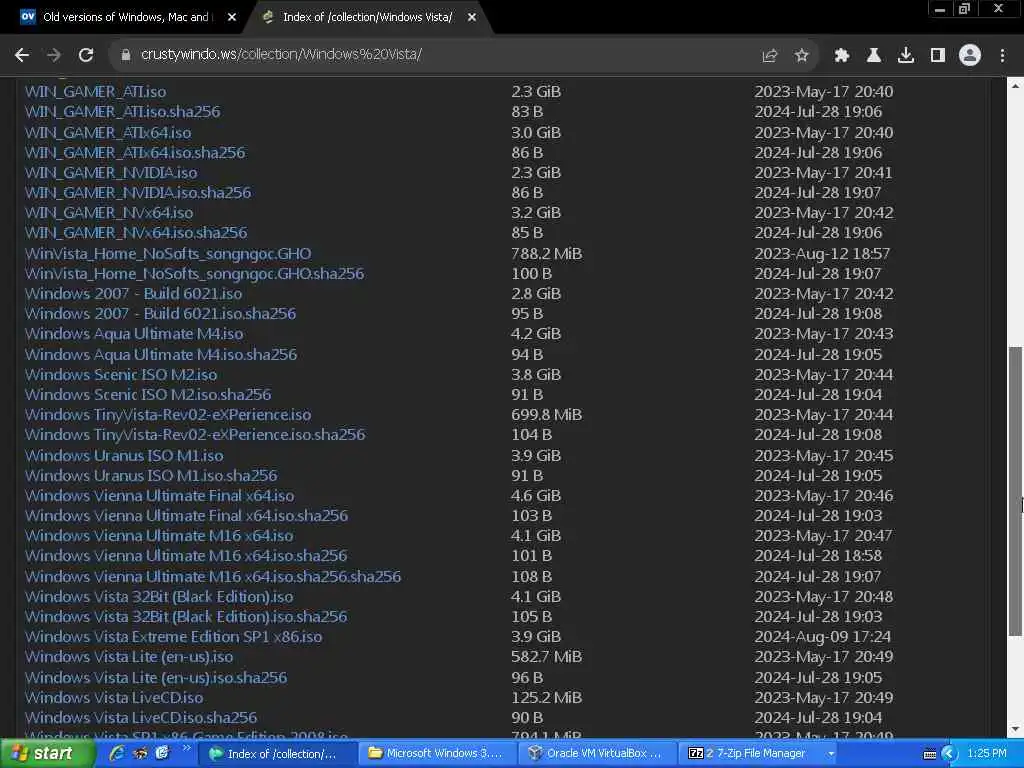The height and width of the screenshot is (768, 1024).
Task: Download Windows Vista LiveCD.iso
Action: [114, 697]
